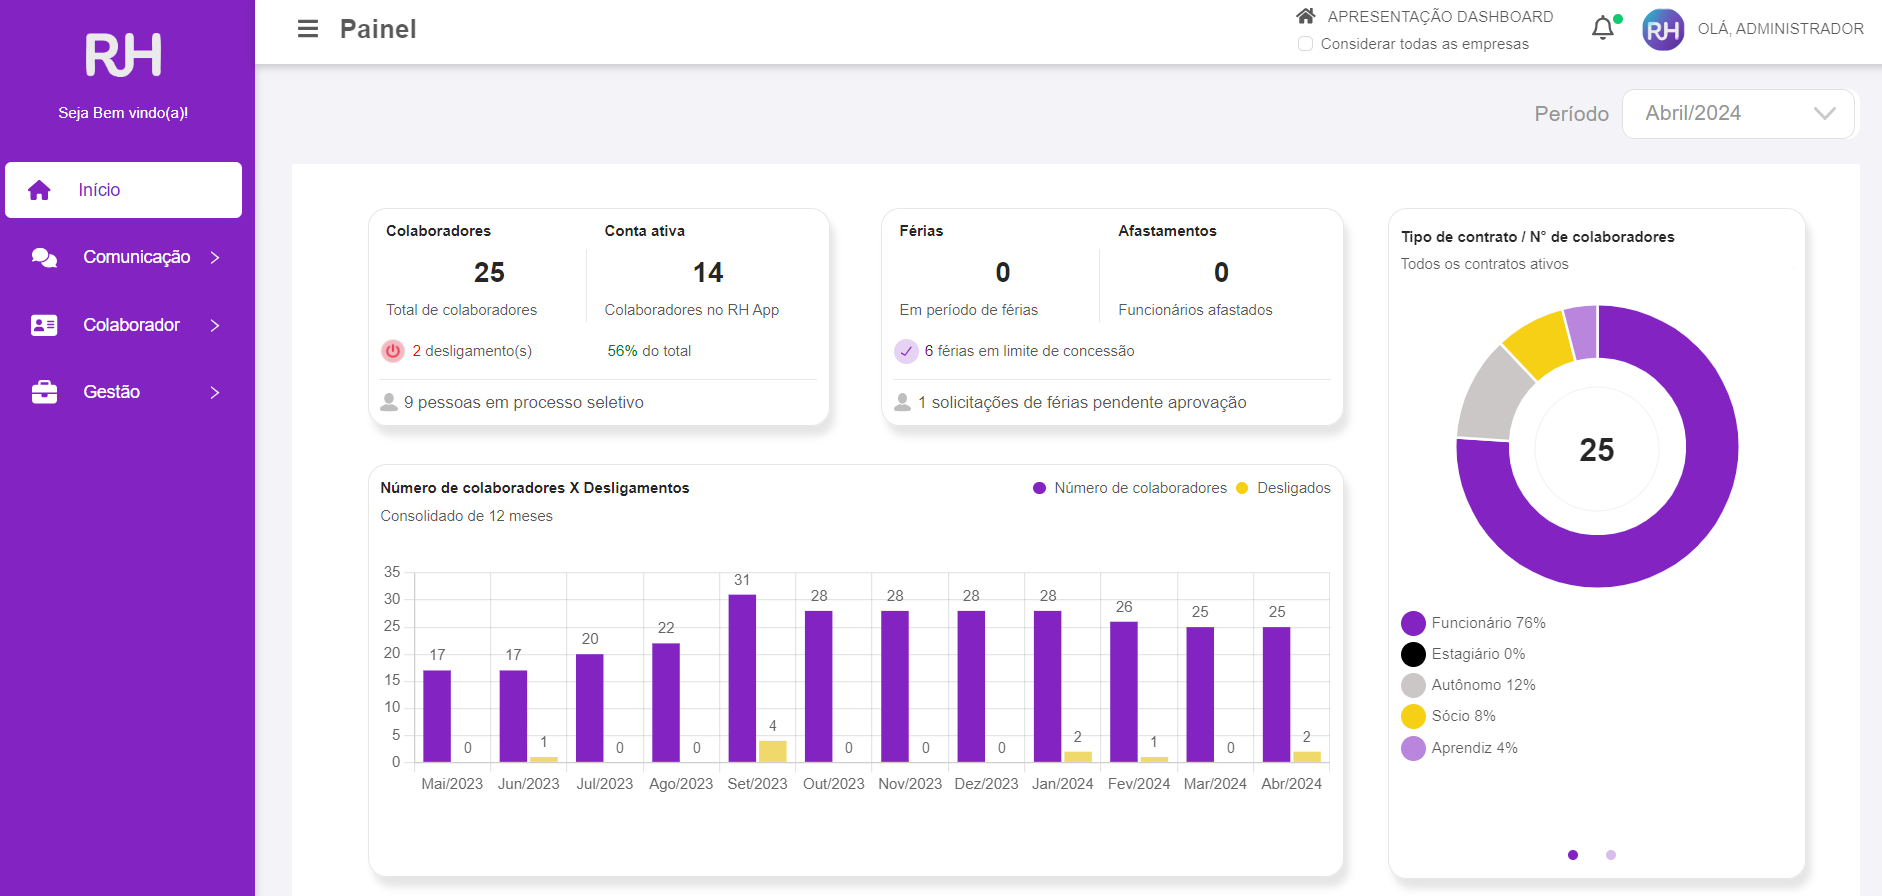Open Colaborador menu item

click(x=123, y=325)
